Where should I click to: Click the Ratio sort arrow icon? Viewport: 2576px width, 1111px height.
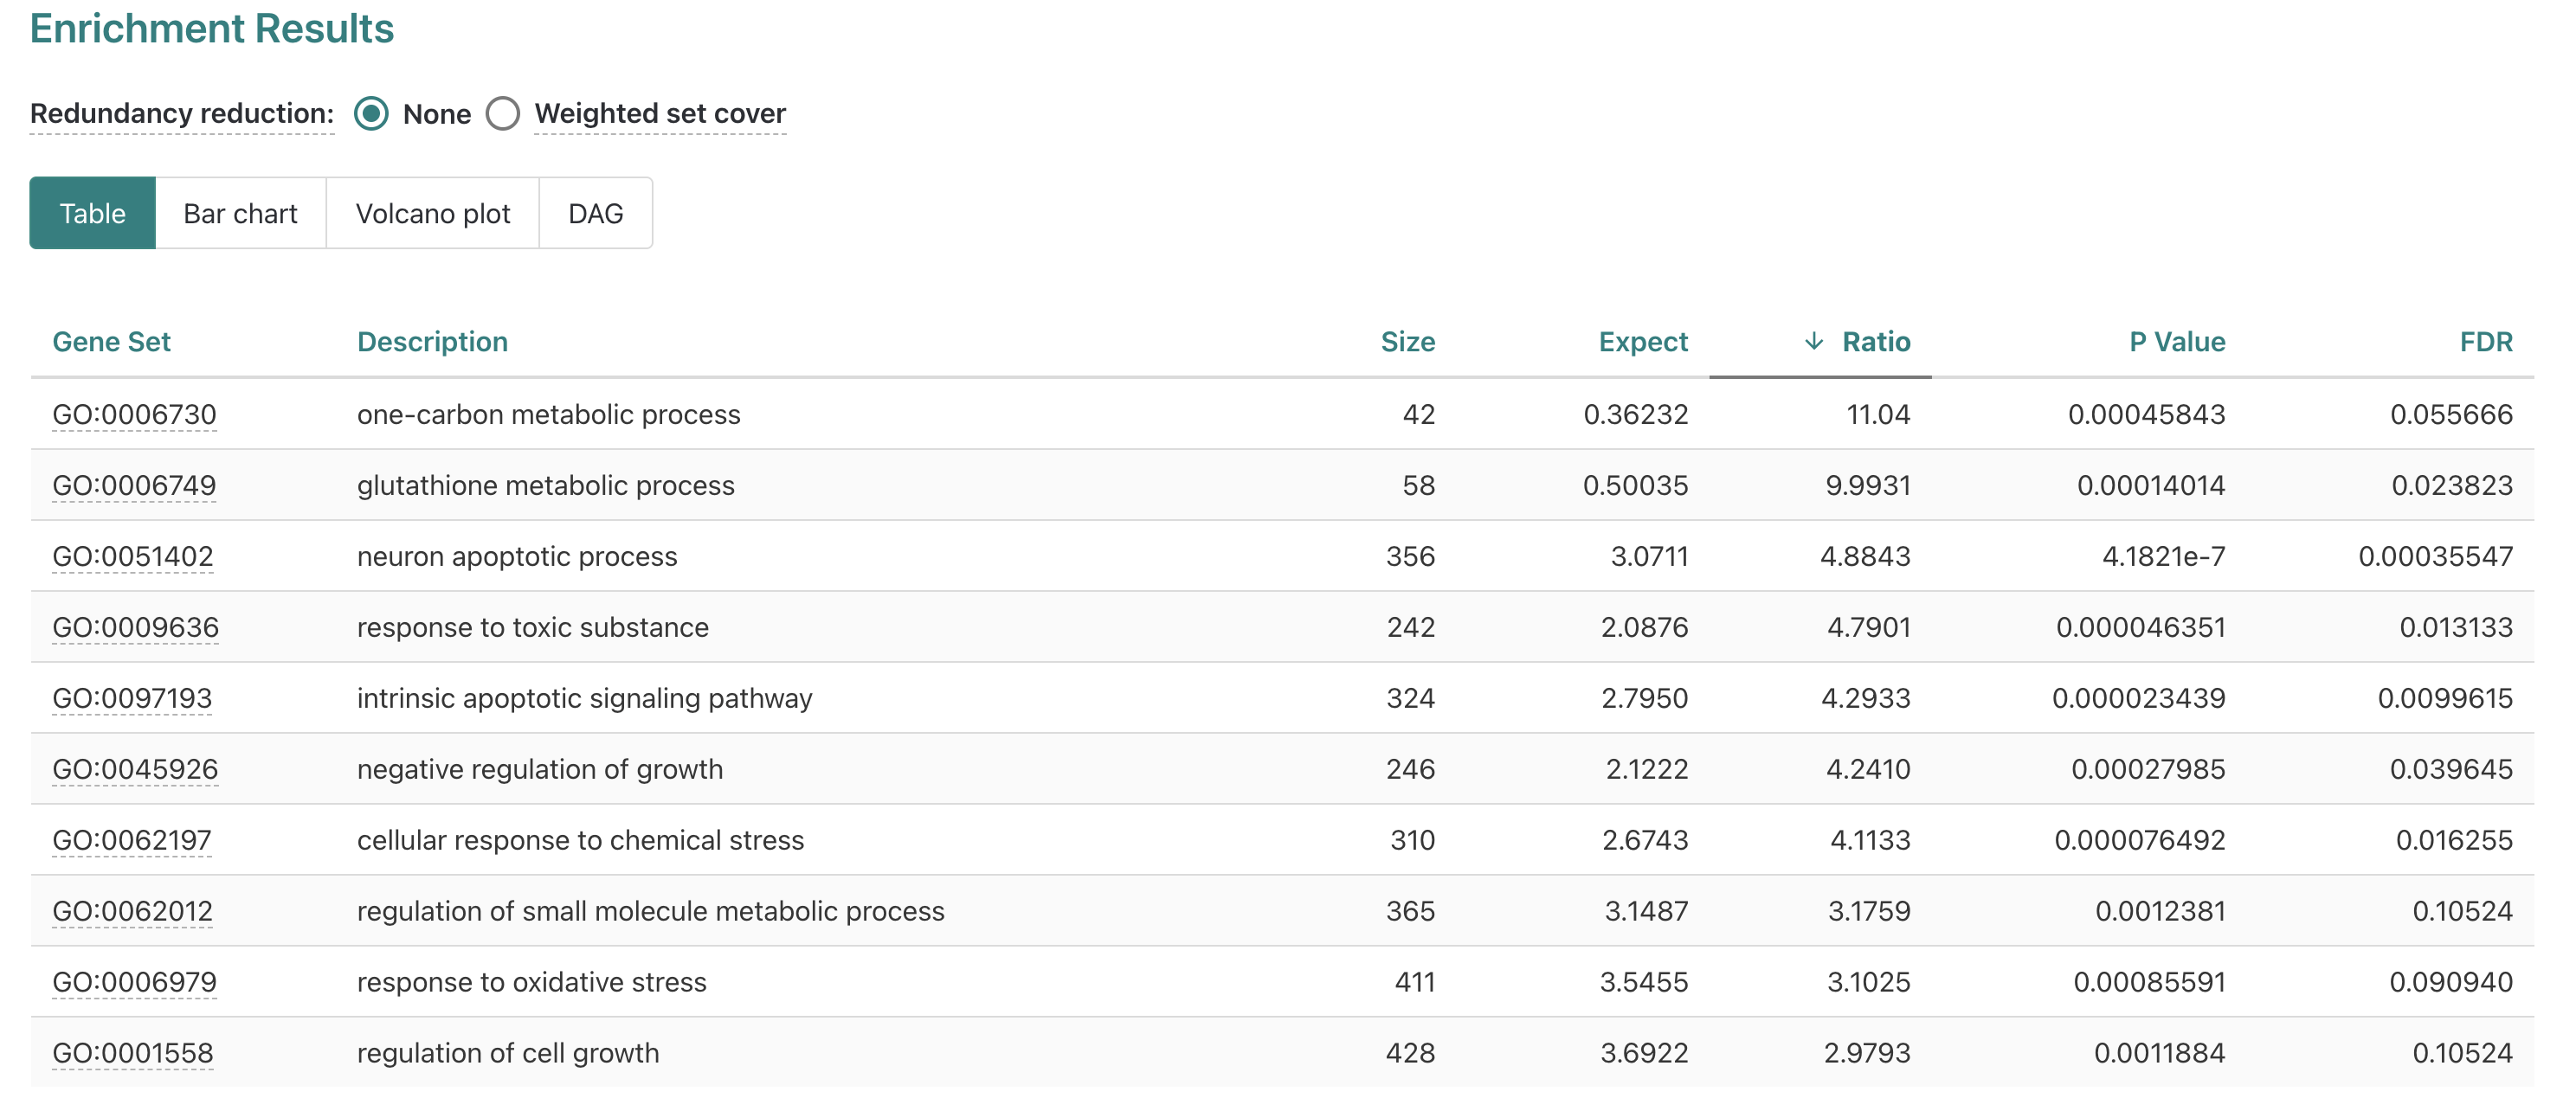(1813, 342)
